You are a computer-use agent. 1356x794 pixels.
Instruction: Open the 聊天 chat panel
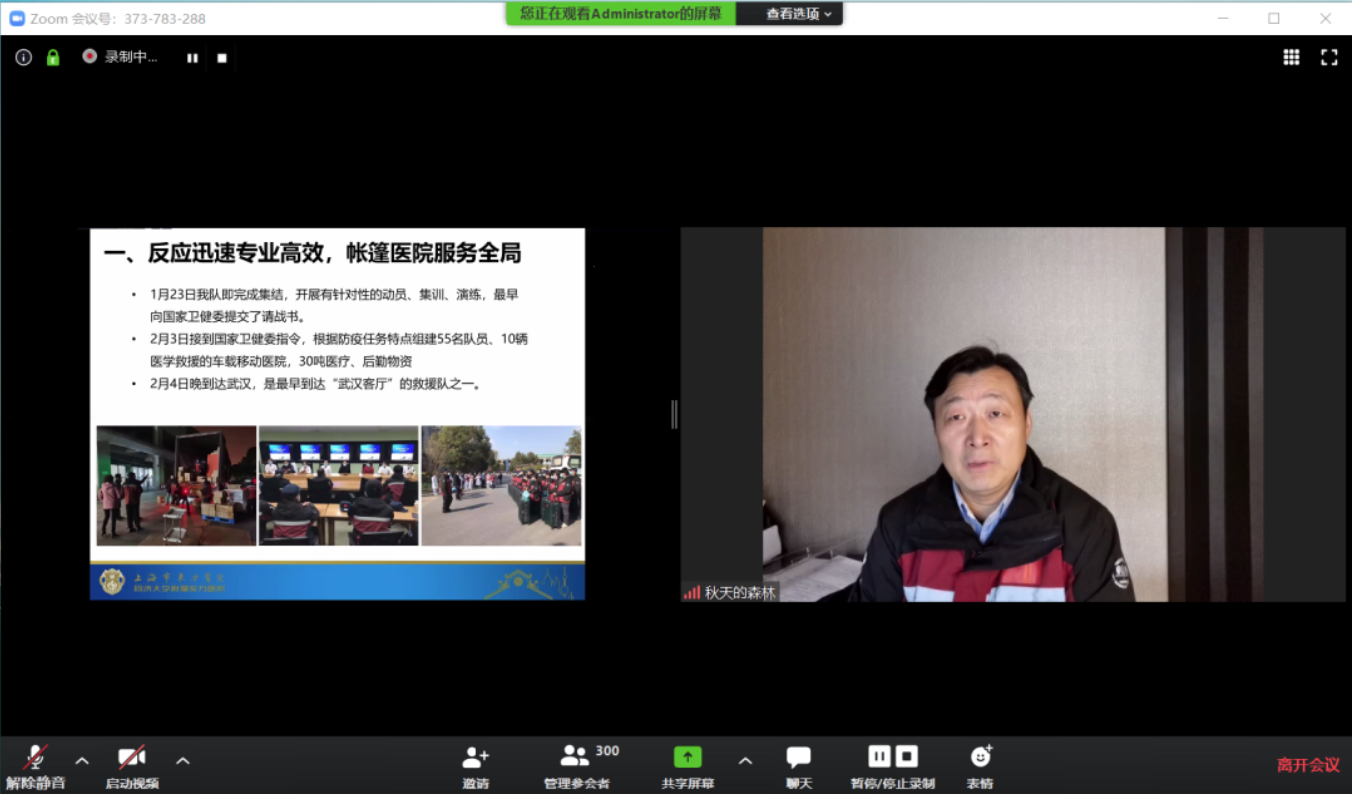click(x=798, y=765)
